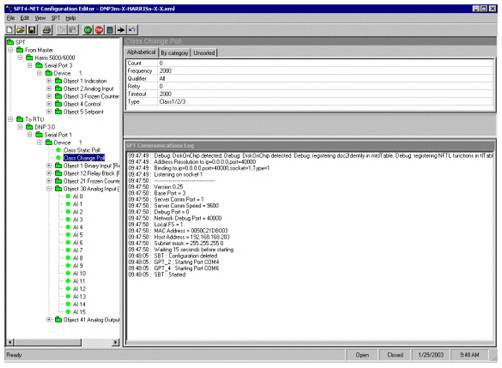
Task: Click the green dot beside AI 10
Action: pyautogui.click(x=68, y=273)
